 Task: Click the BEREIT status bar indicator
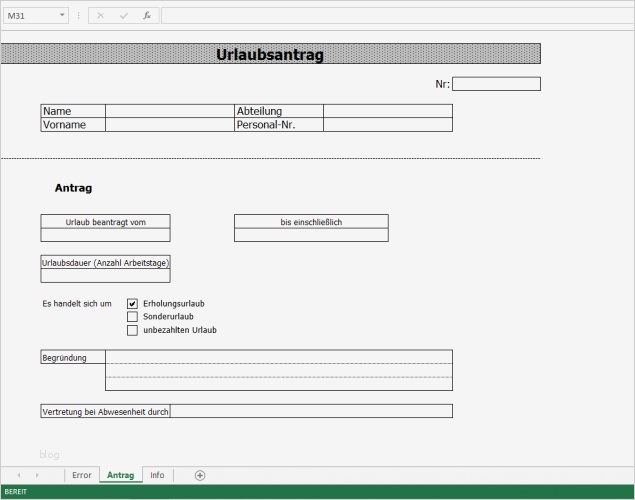click(15, 491)
